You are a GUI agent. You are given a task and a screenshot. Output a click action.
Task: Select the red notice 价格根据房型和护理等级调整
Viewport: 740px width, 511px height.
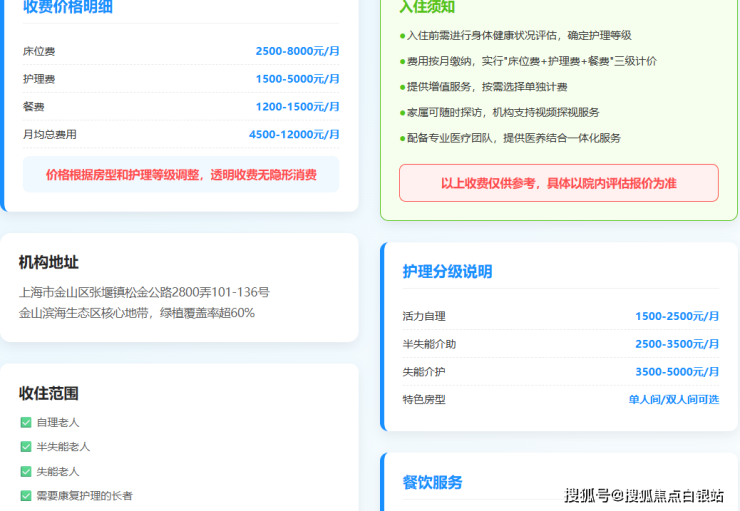[x=181, y=175]
